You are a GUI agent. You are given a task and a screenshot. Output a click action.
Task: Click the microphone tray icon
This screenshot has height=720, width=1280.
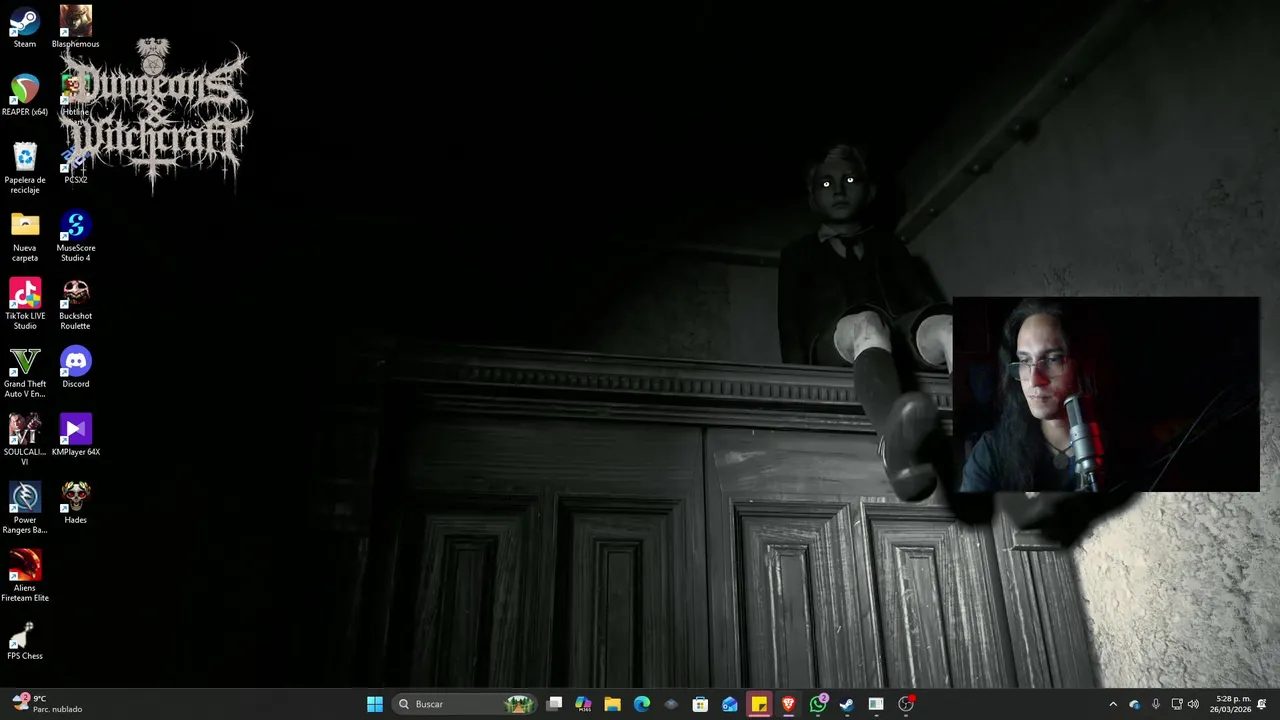tap(1156, 704)
